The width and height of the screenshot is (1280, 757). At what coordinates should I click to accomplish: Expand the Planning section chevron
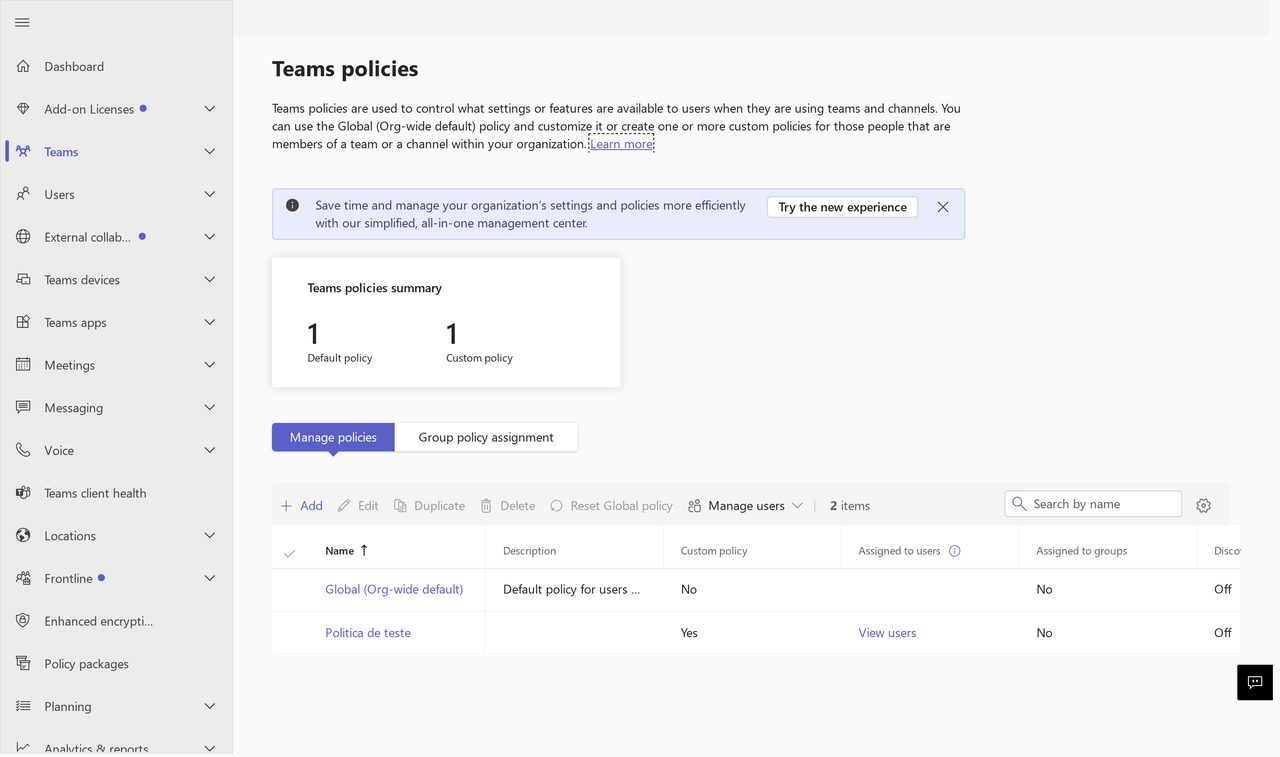point(210,706)
